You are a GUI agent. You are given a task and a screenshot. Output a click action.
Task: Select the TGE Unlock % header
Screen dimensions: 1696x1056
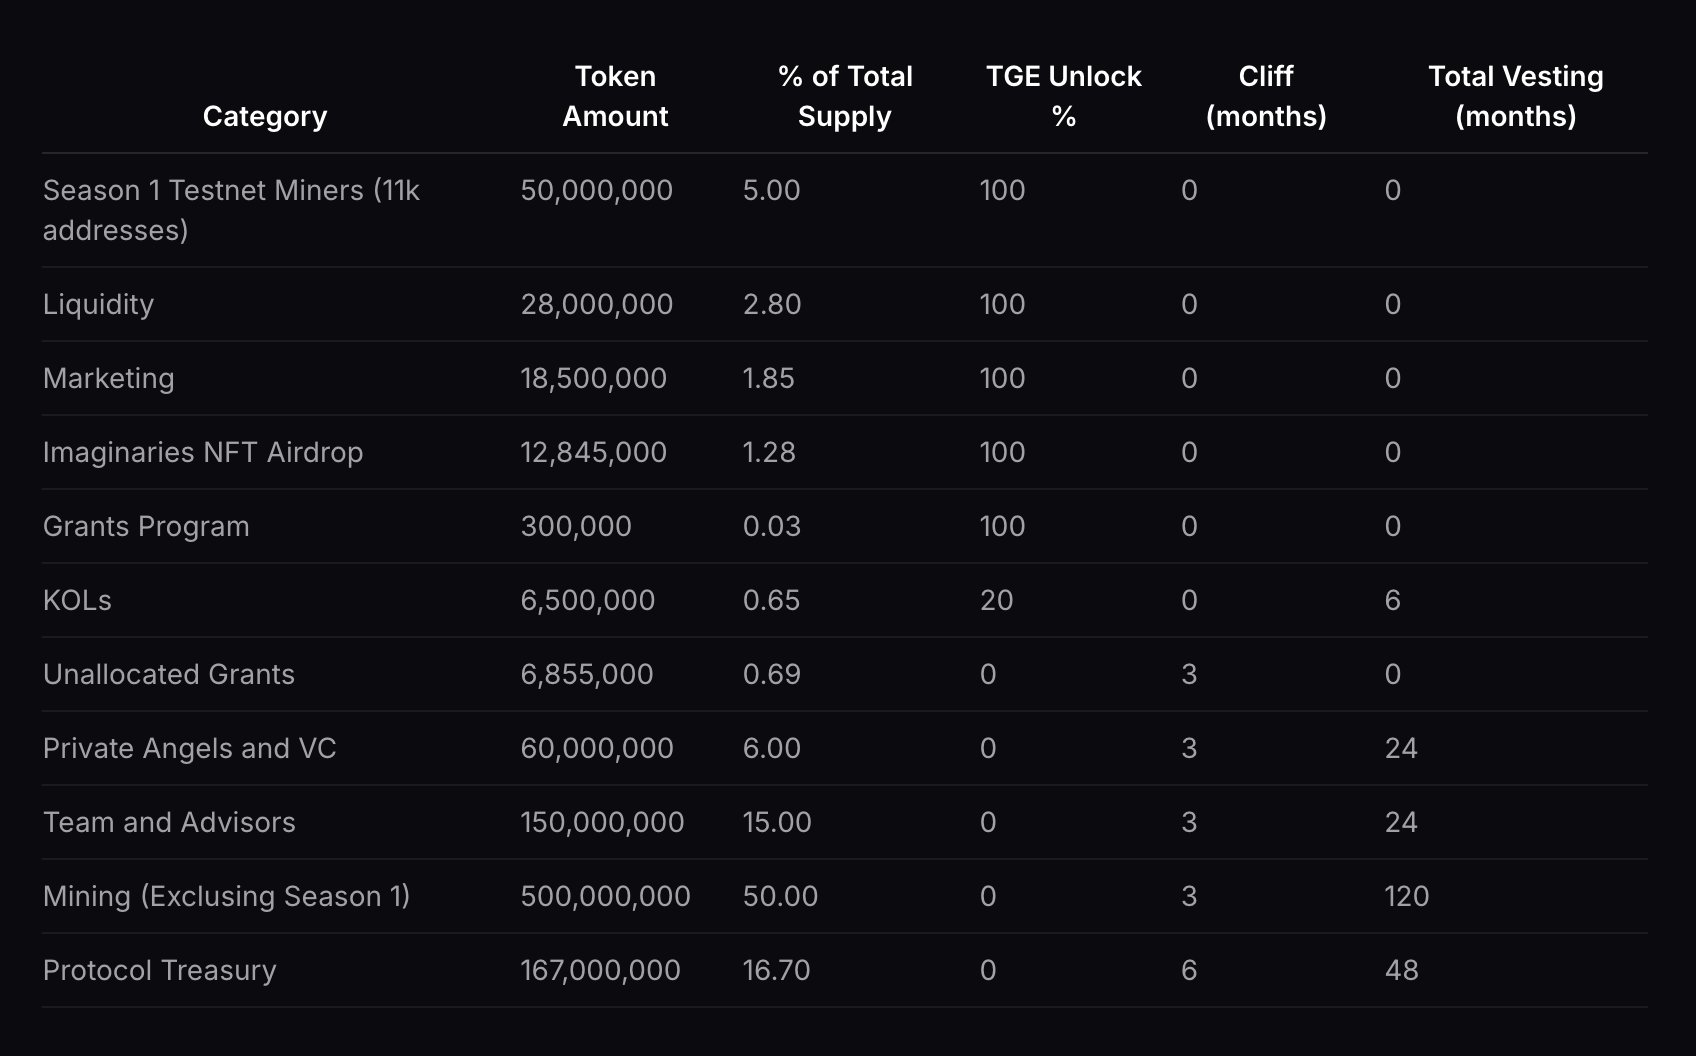point(1064,96)
